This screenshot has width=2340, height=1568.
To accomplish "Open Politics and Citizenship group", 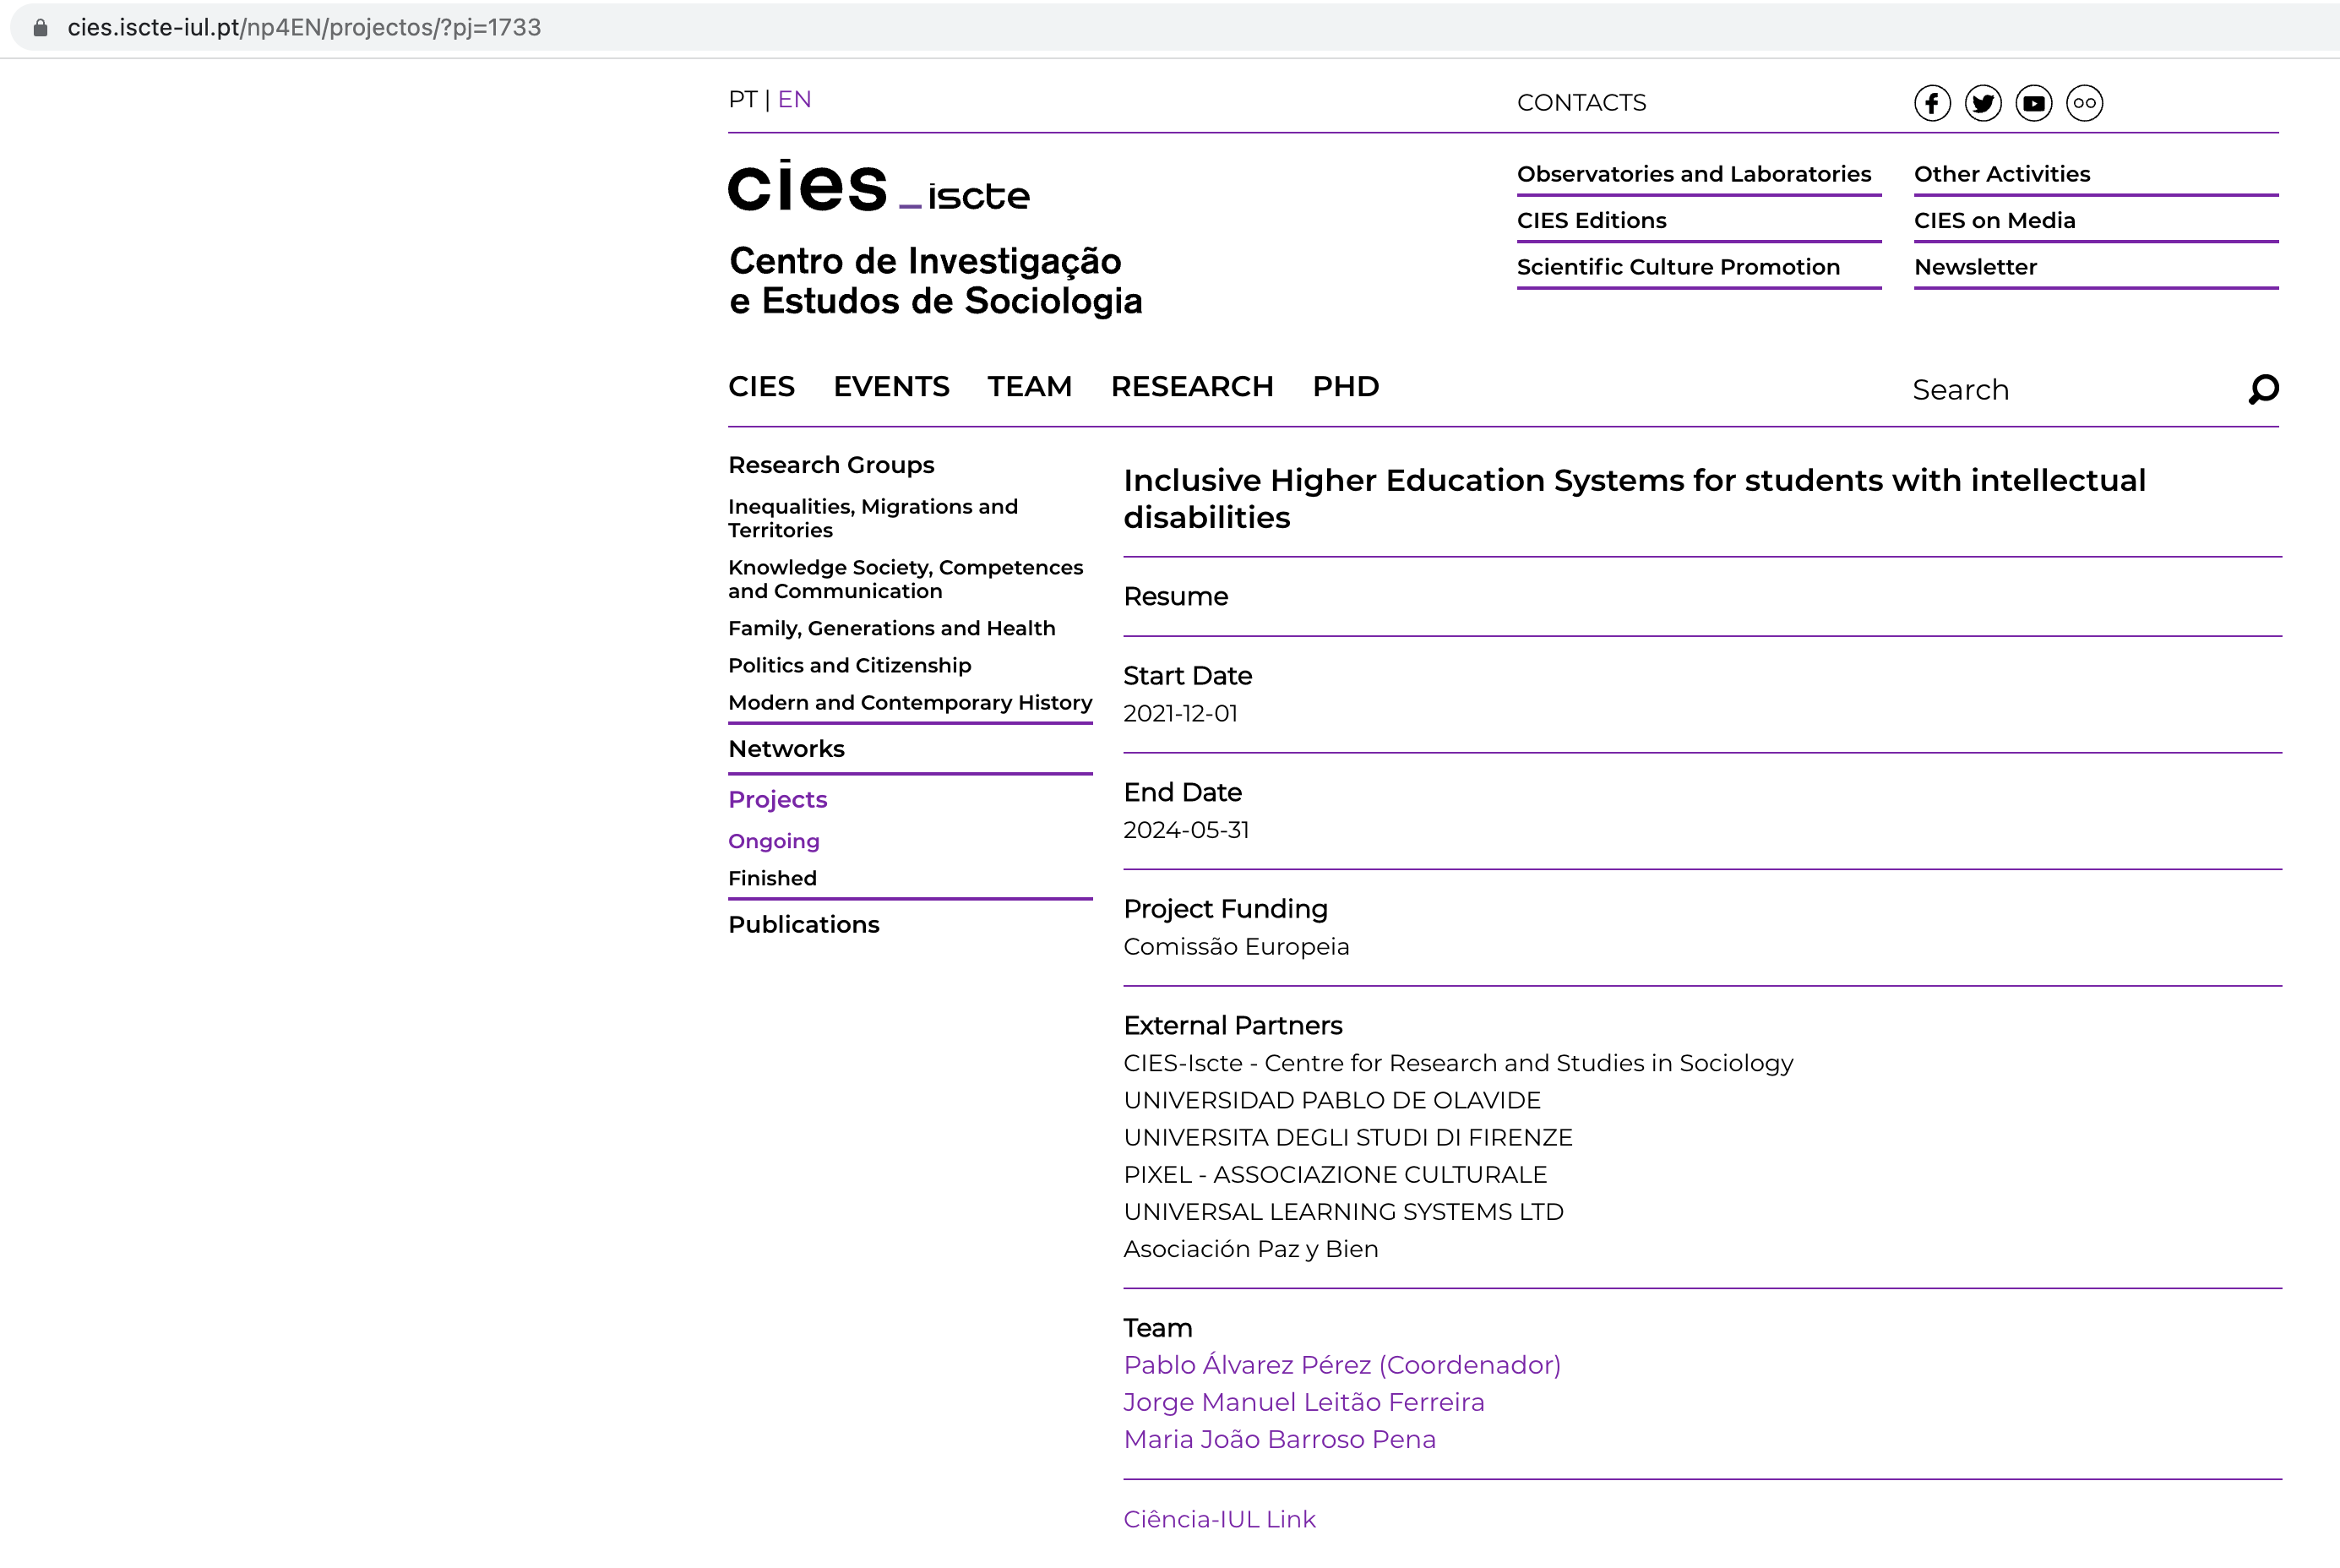I will coord(849,665).
